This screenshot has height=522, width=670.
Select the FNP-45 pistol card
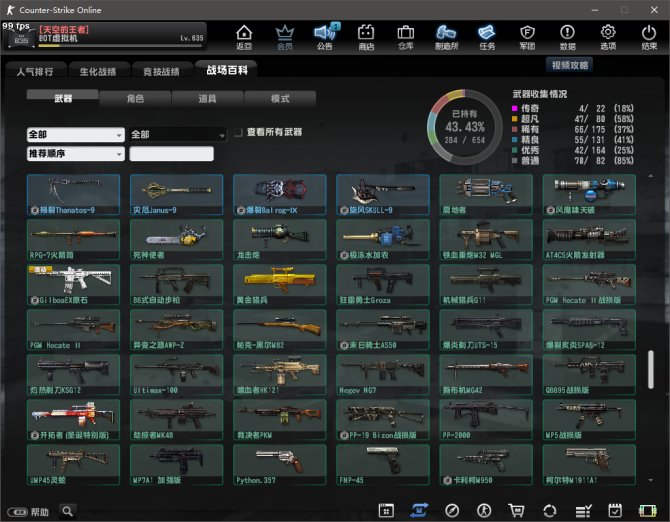383,465
